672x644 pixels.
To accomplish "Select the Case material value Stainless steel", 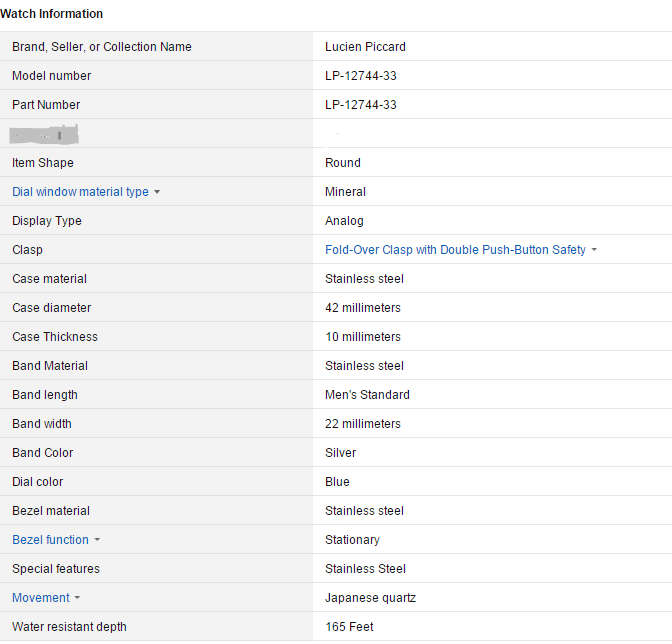I will (x=364, y=279).
